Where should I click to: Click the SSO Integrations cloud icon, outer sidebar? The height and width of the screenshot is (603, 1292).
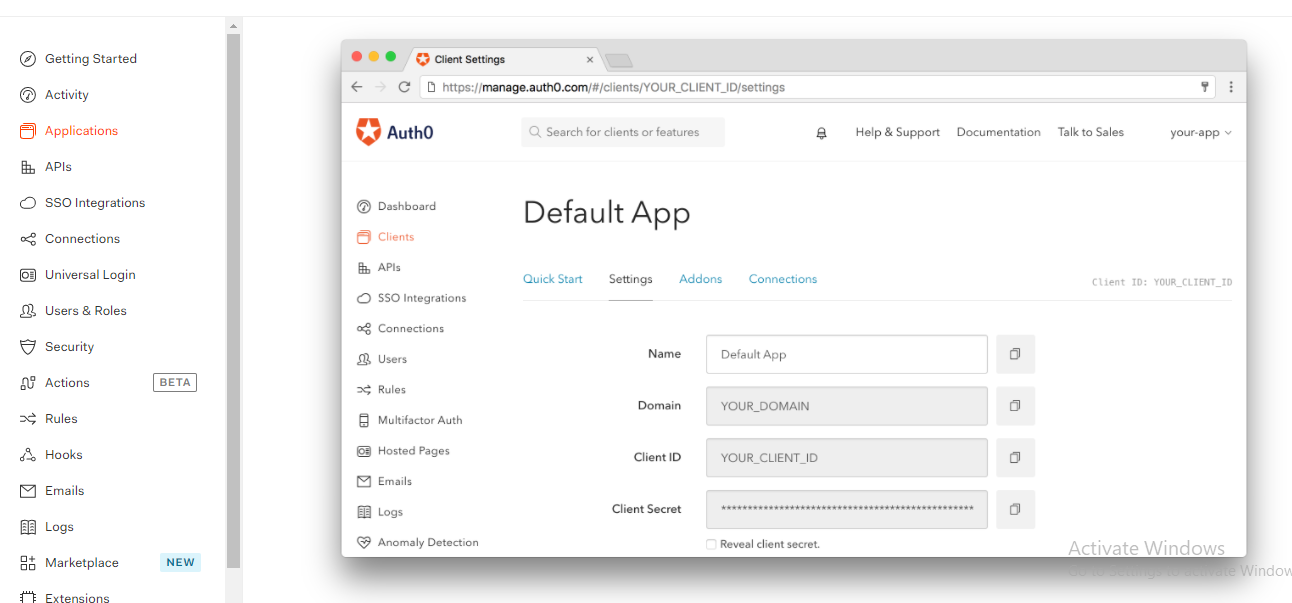pos(28,203)
